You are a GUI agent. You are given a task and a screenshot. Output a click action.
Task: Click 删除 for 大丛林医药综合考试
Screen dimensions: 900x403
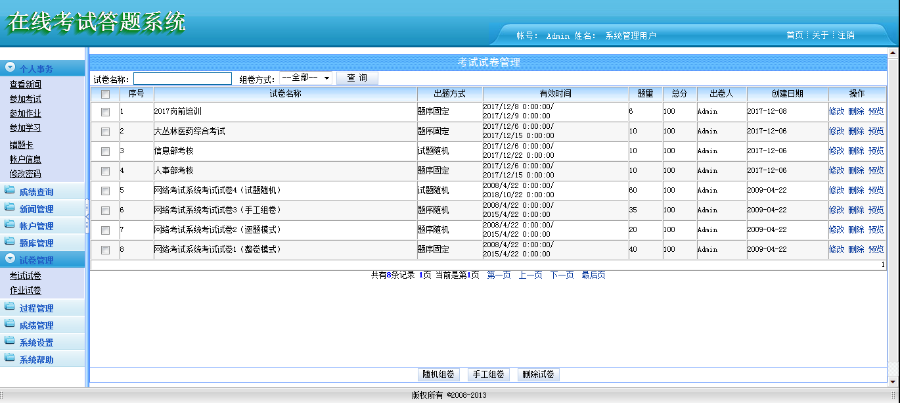point(856,131)
